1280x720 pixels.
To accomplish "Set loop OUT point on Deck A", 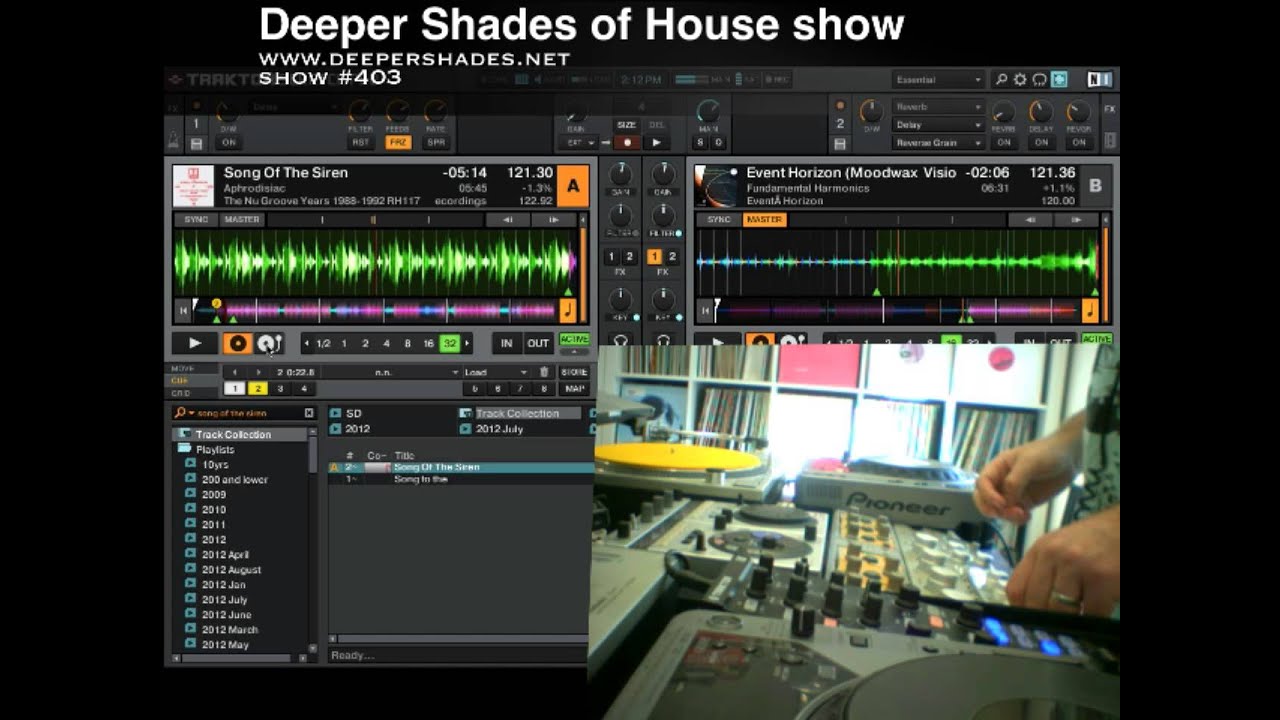I will point(538,343).
